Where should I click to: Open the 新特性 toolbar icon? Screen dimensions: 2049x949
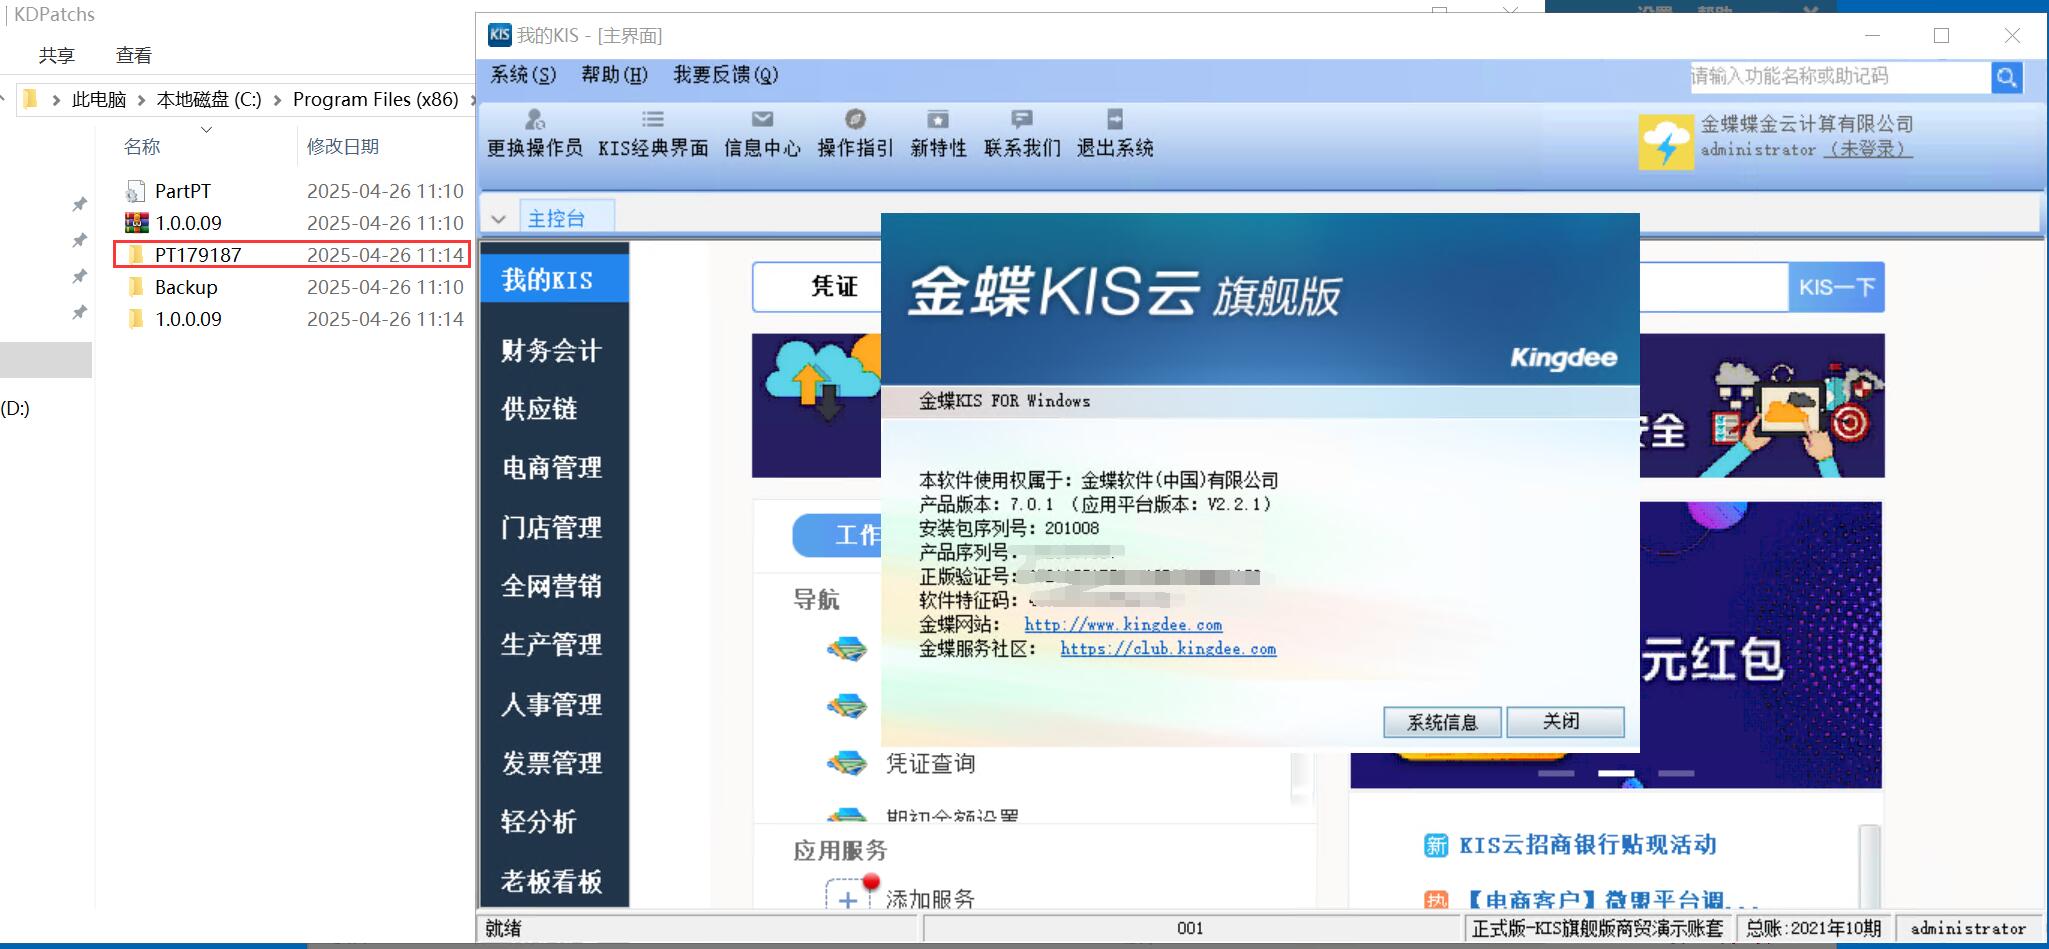(x=938, y=120)
